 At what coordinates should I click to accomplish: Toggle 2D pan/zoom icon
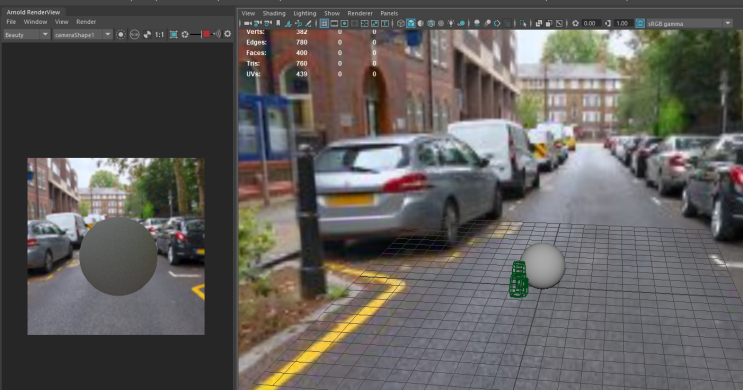298,23
